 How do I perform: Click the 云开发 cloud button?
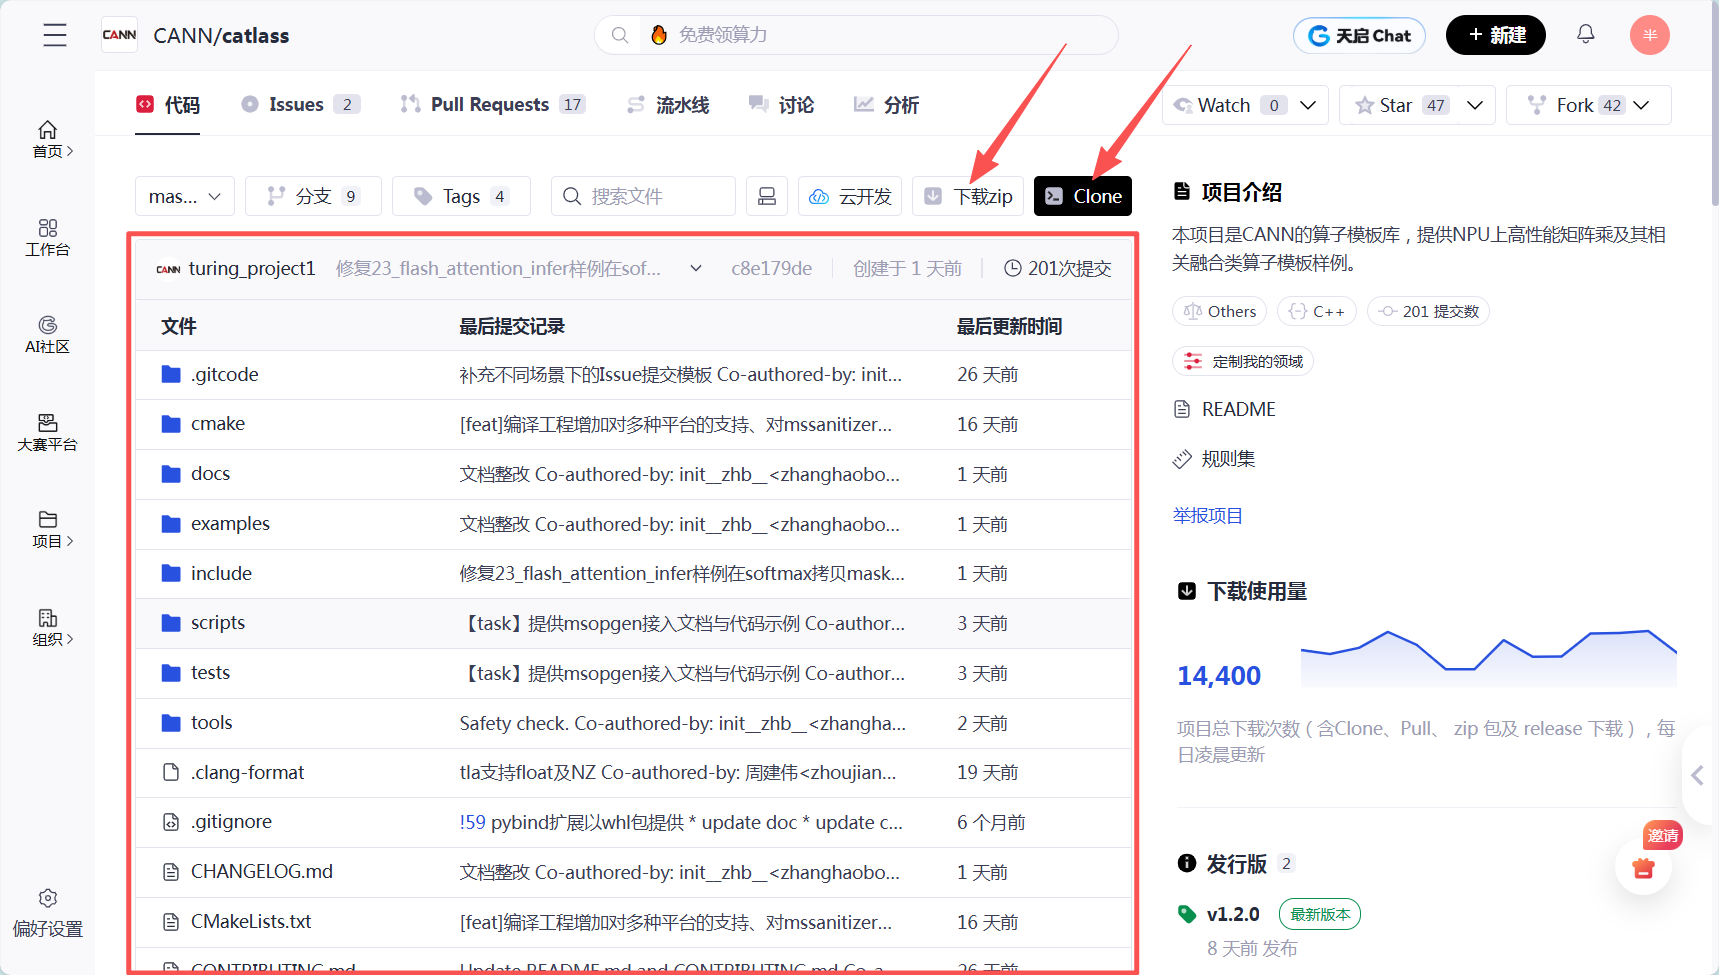point(850,196)
